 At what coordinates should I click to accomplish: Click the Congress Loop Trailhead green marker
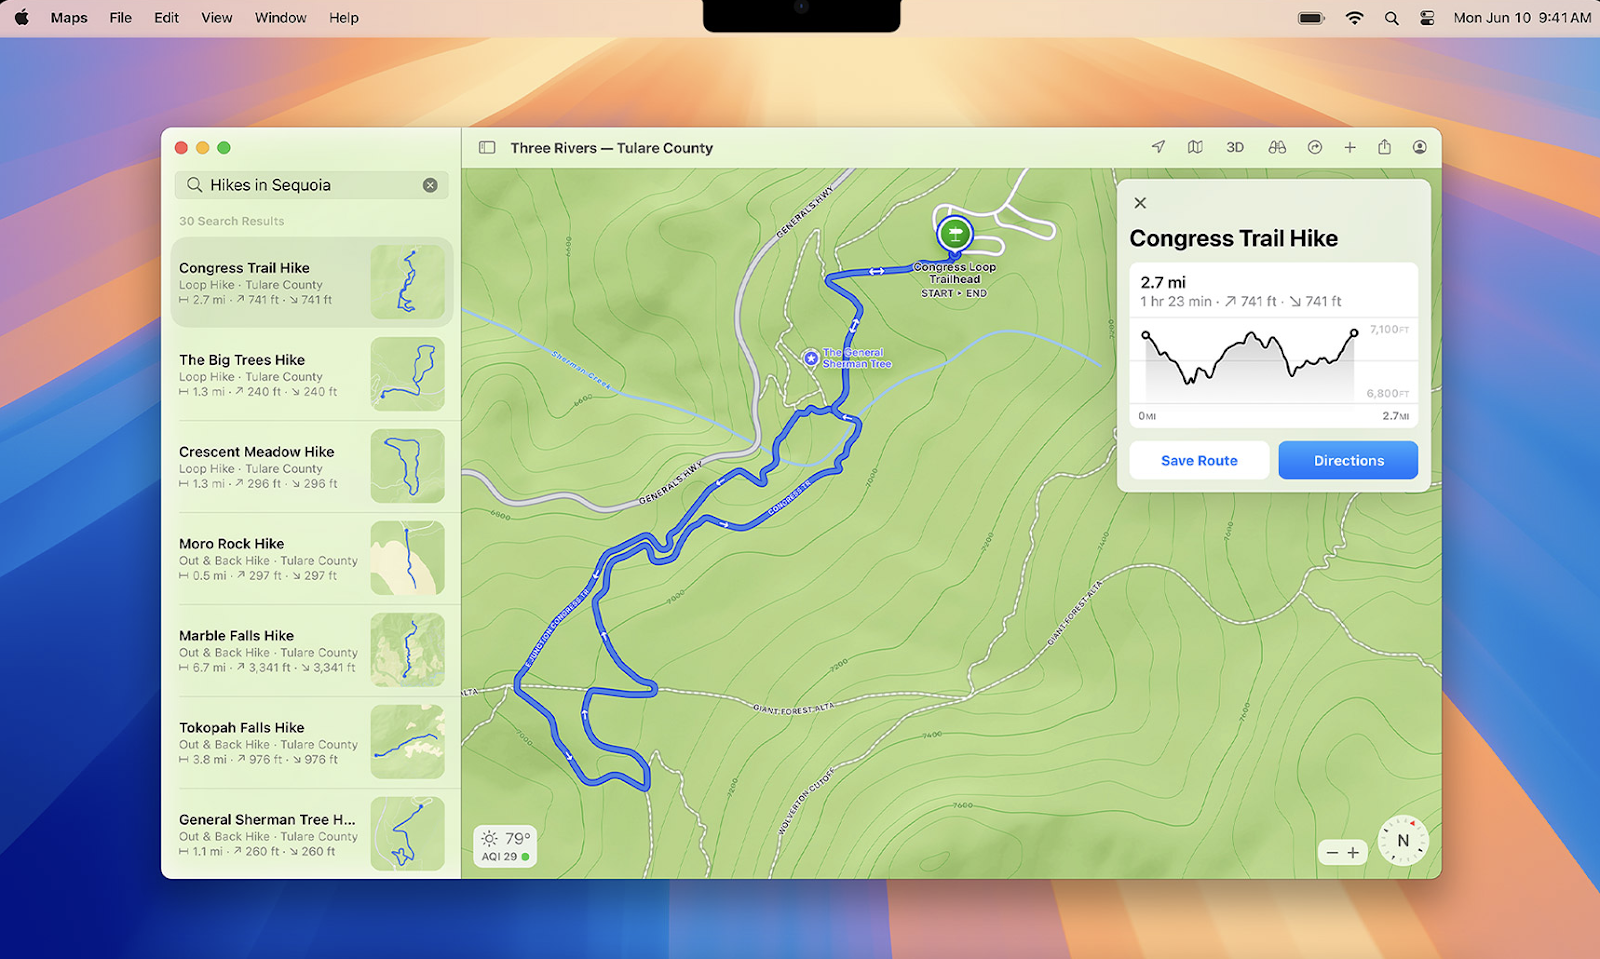click(955, 234)
